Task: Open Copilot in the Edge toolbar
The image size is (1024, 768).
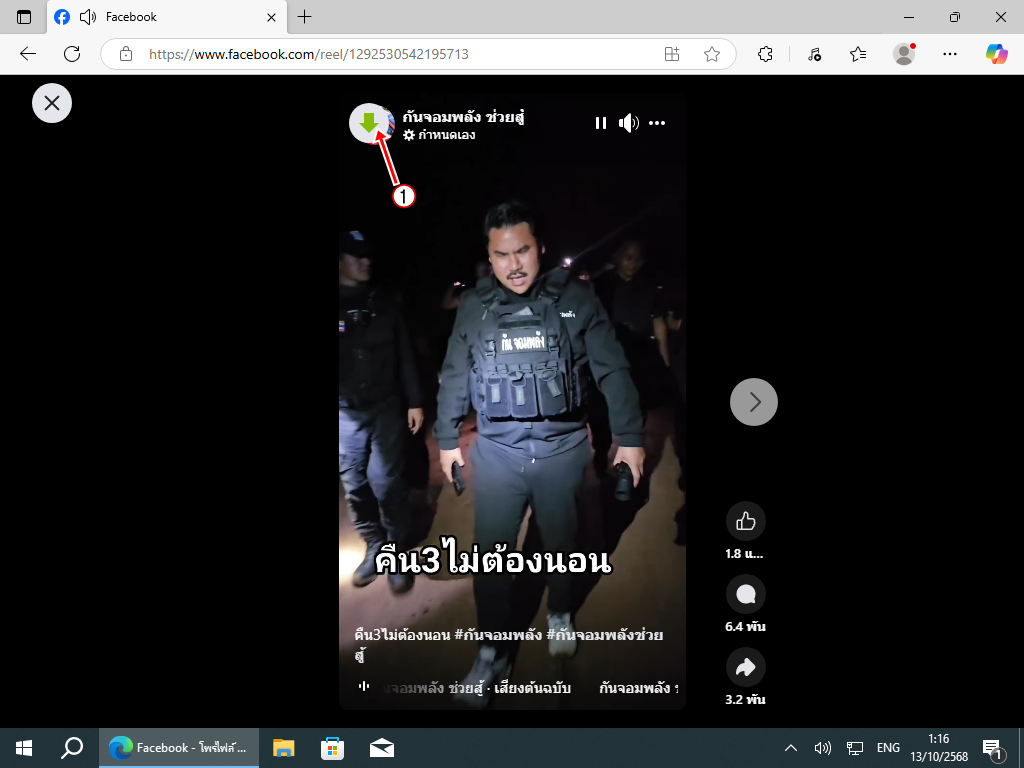Action: click(996, 54)
